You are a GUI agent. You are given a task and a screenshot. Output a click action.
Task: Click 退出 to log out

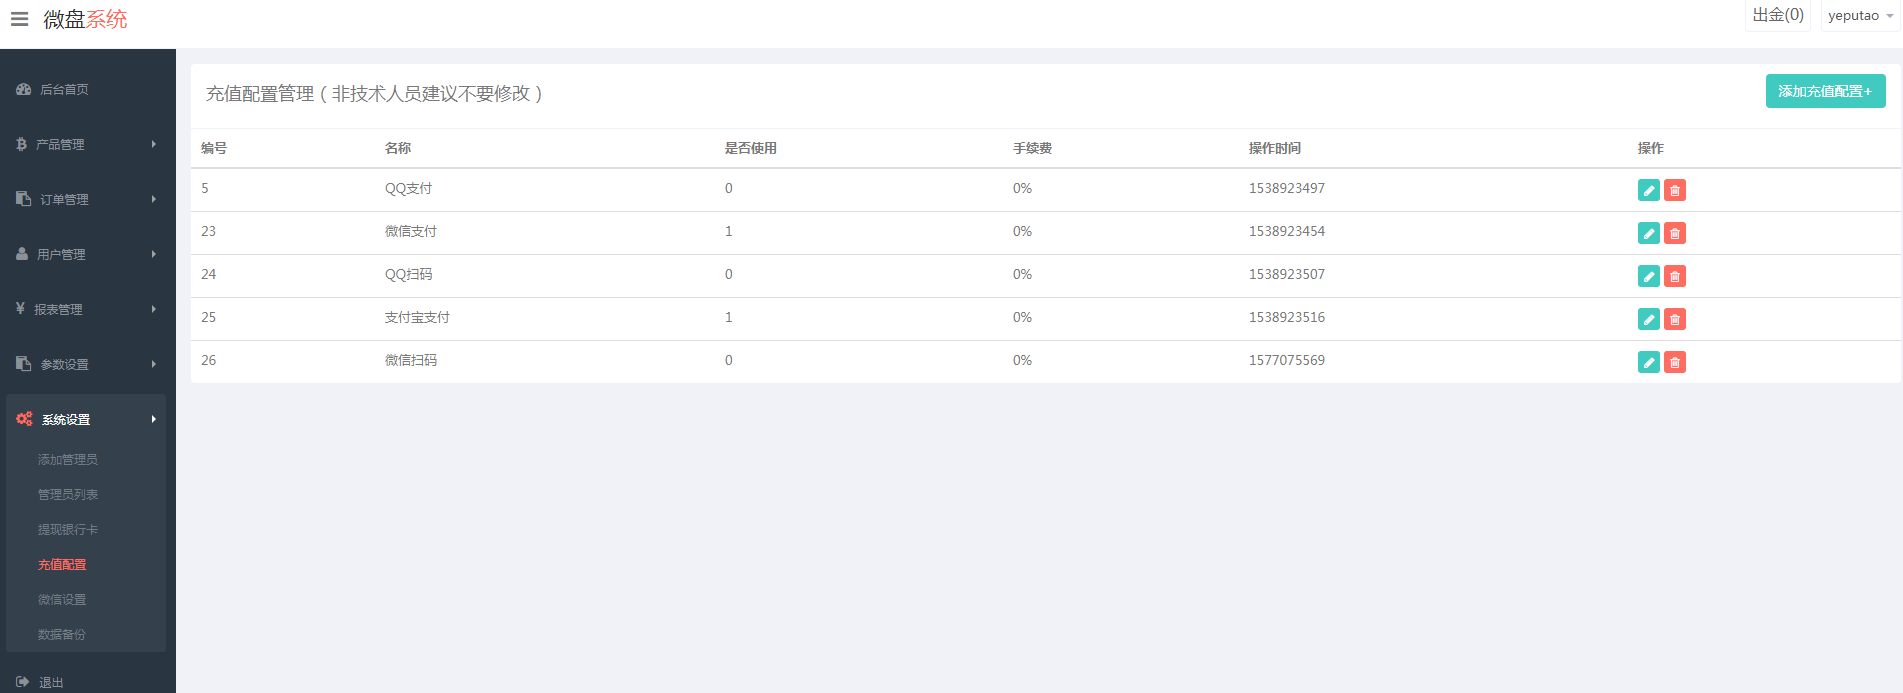click(51, 682)
